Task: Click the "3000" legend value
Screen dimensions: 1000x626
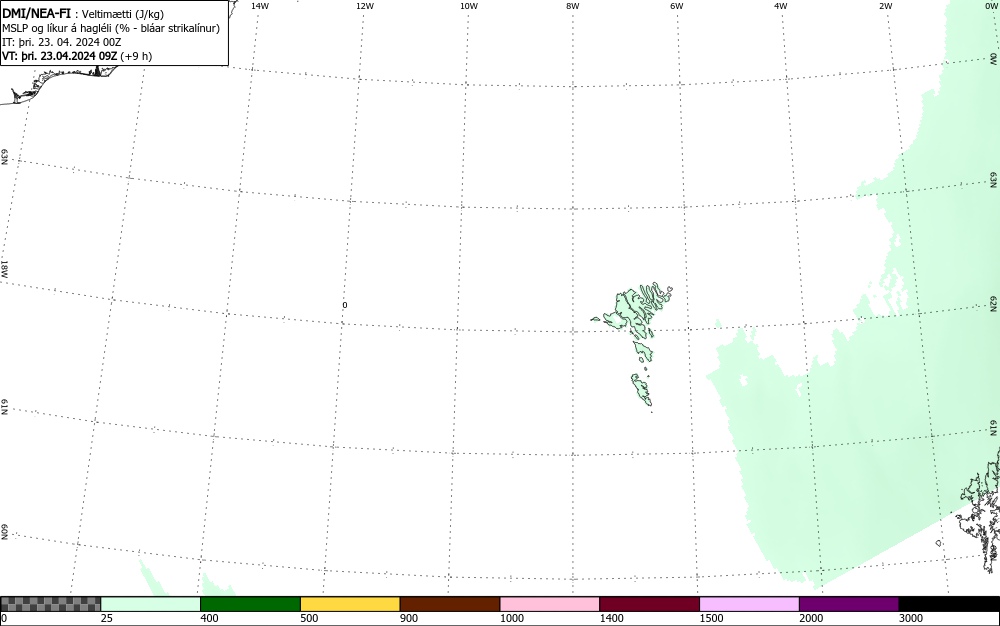Action: click(x=911, y=618)
